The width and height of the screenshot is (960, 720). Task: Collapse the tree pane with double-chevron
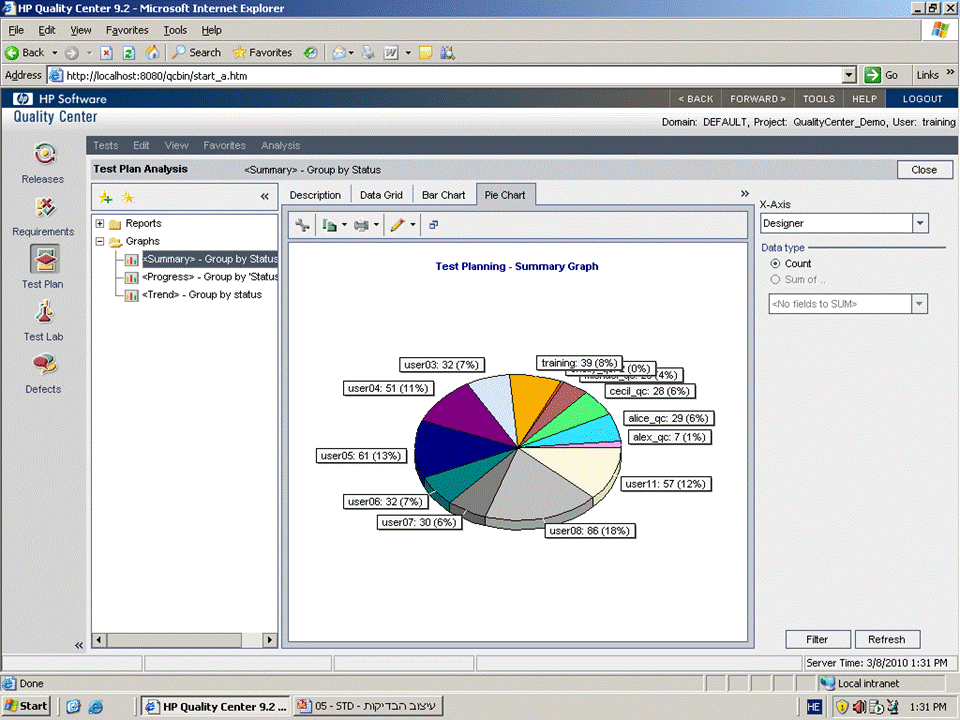point(264,197)
